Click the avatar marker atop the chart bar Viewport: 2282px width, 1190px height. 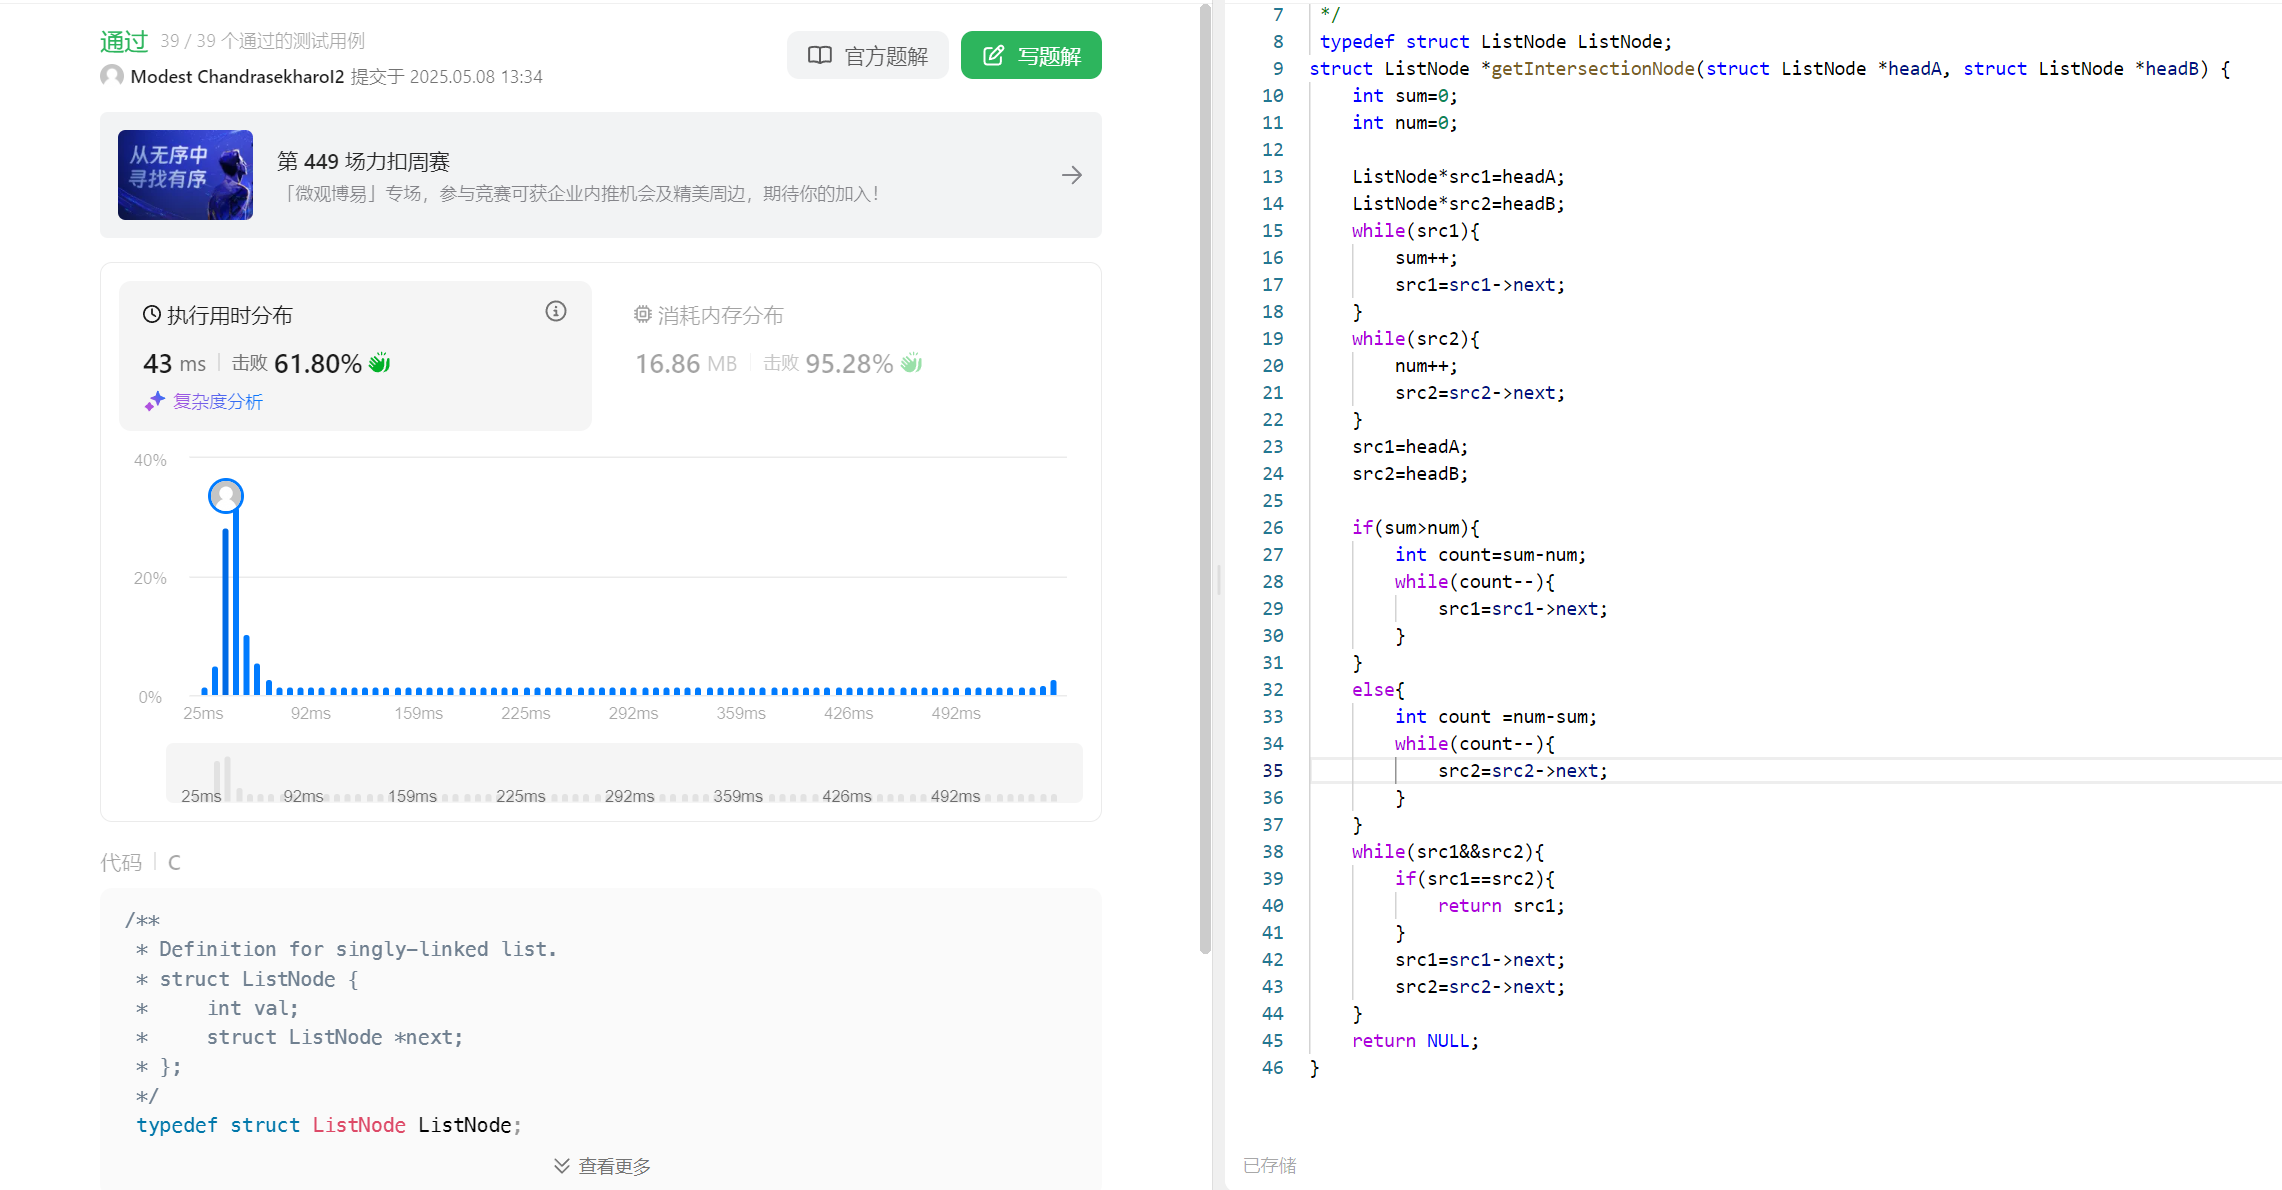[226, 495]
